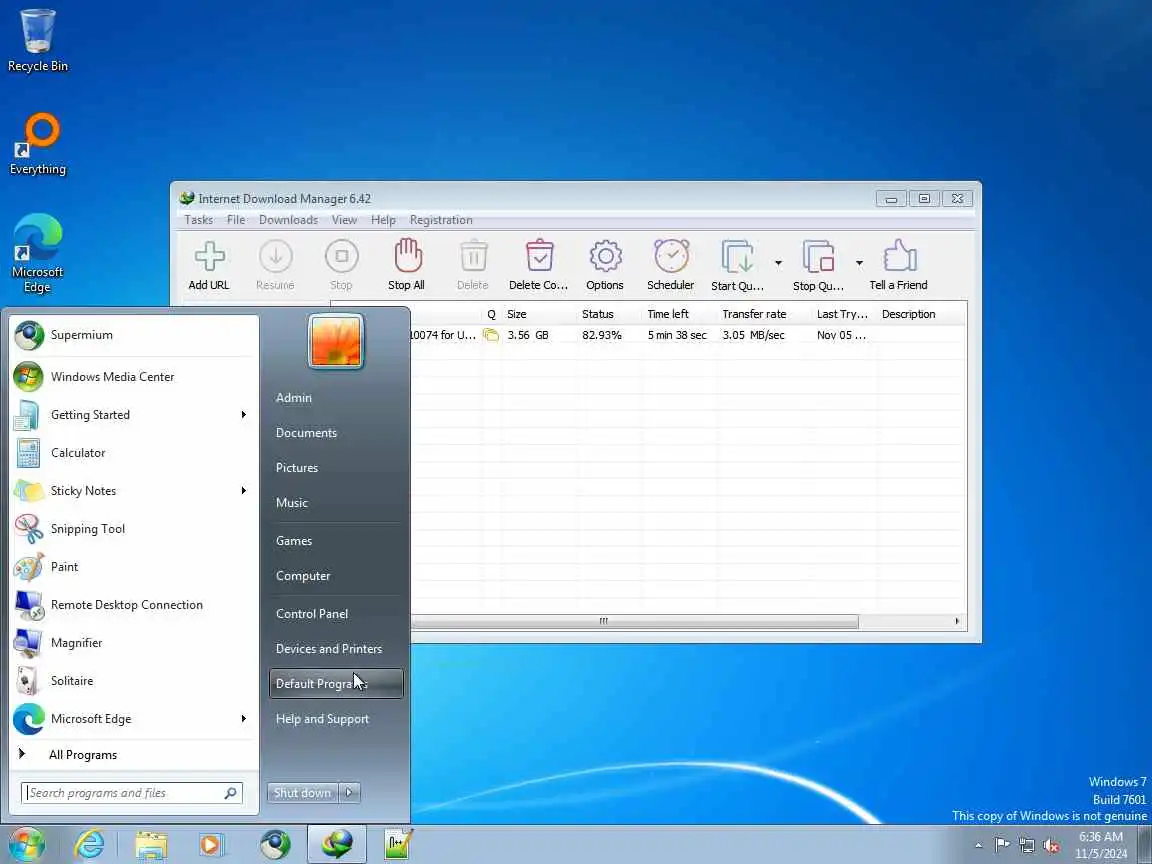Launch Supermium from Start menu
The image size is (1152, 864).
tap(134, 335)
